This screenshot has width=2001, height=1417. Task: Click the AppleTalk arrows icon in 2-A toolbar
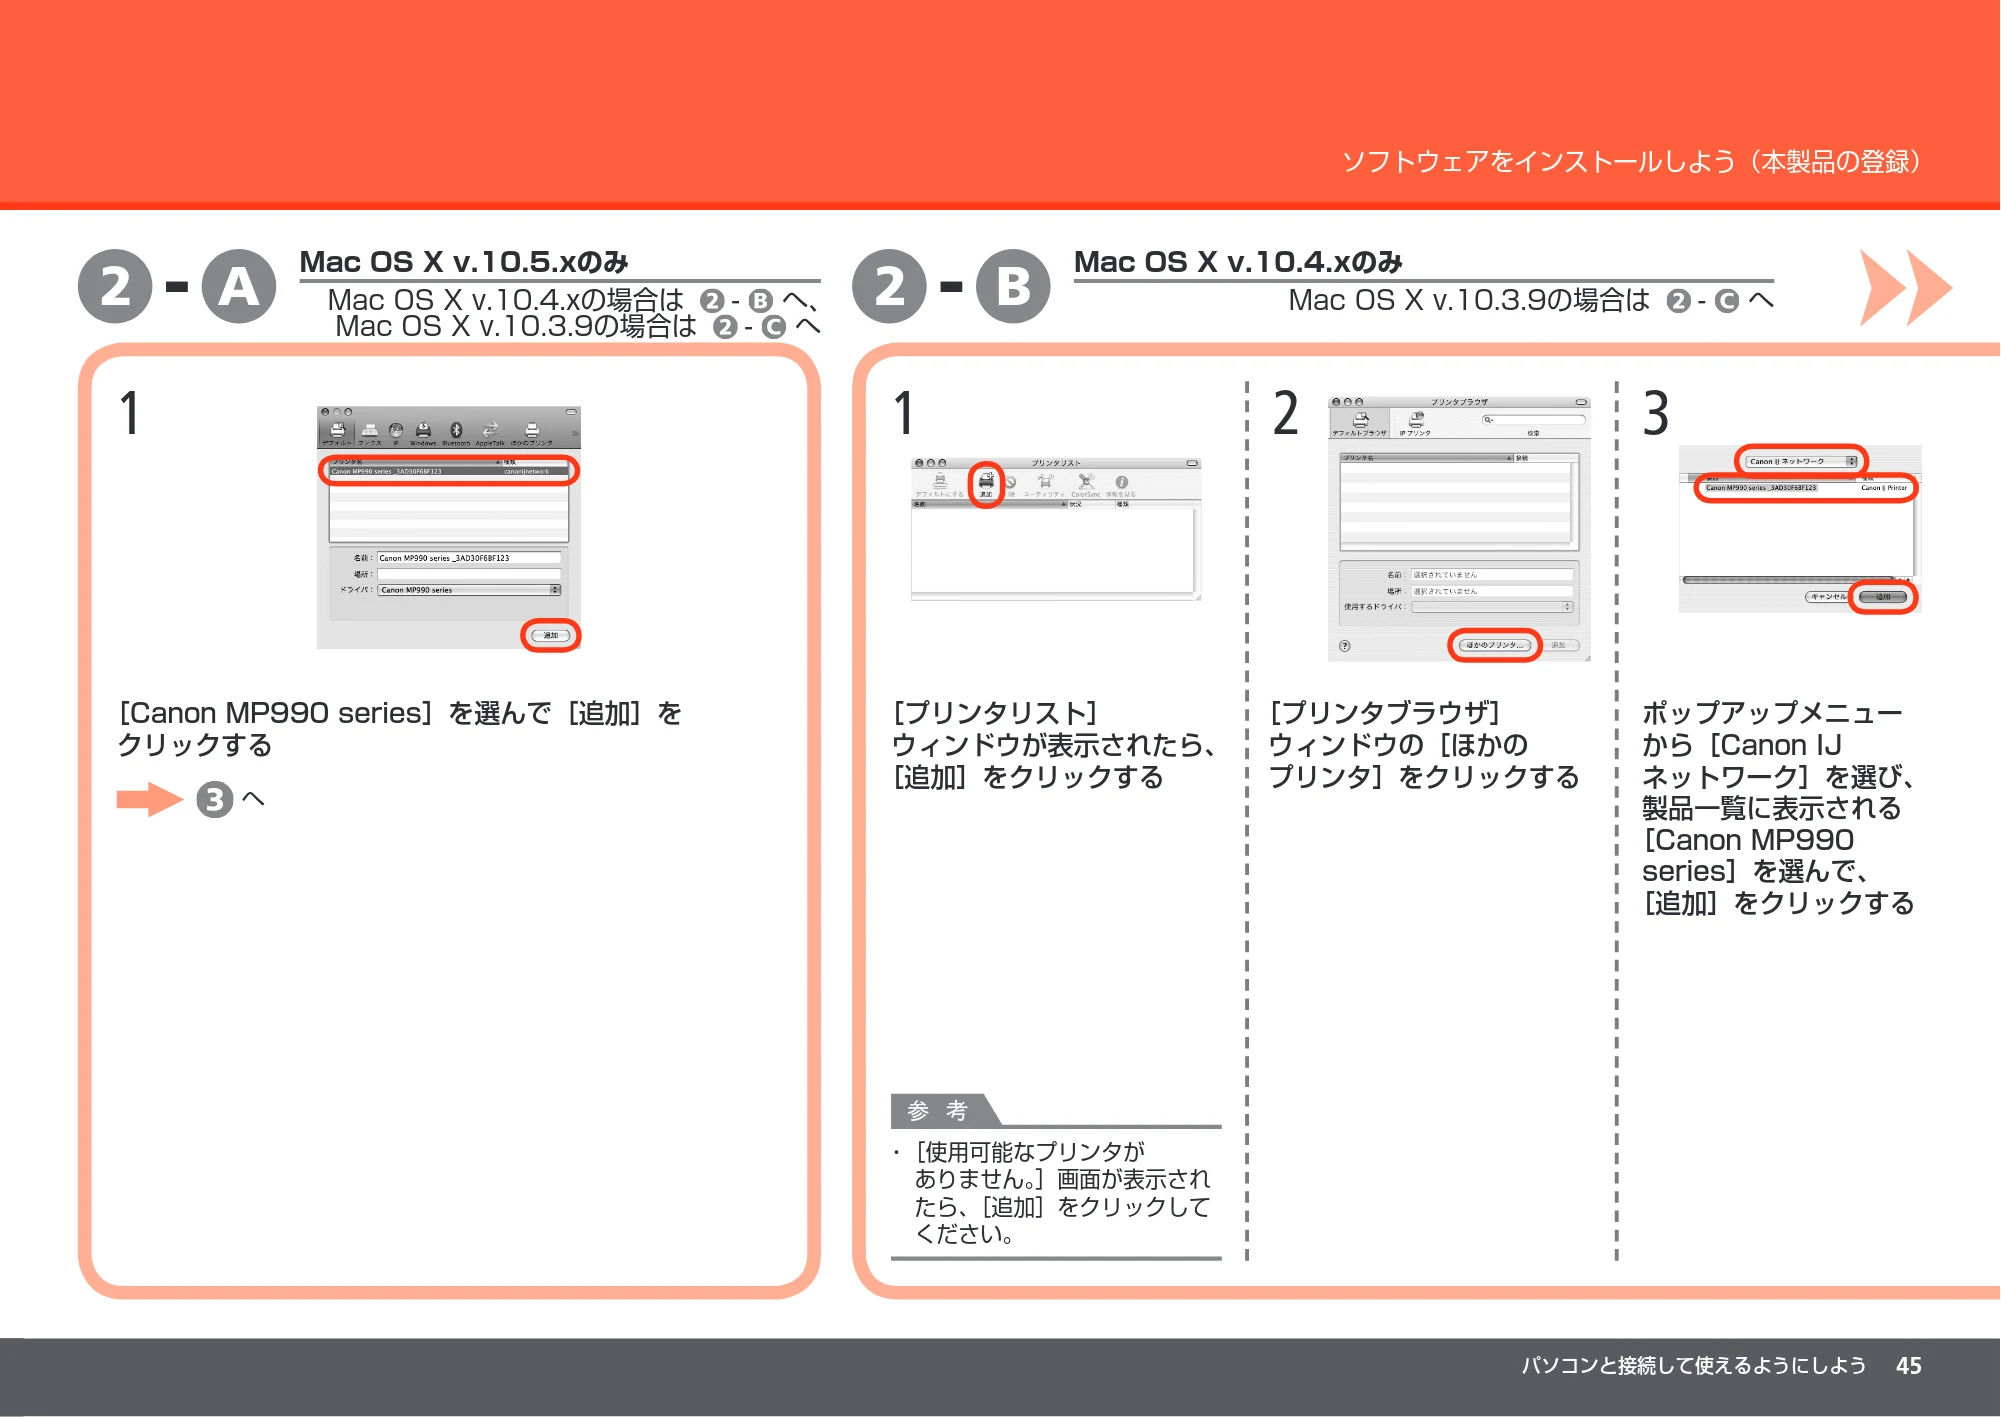coord(490,431)
